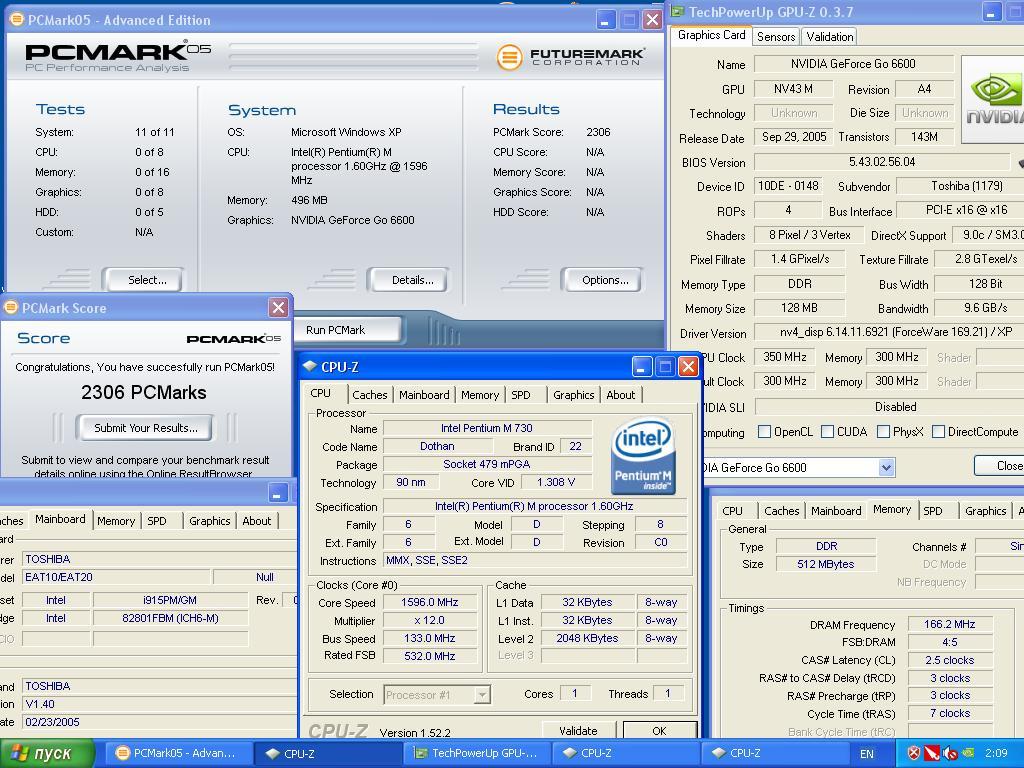Switch to the Mainboard tab in front CPU-Z
This screenshot has height=768, width=1024.
424,395
